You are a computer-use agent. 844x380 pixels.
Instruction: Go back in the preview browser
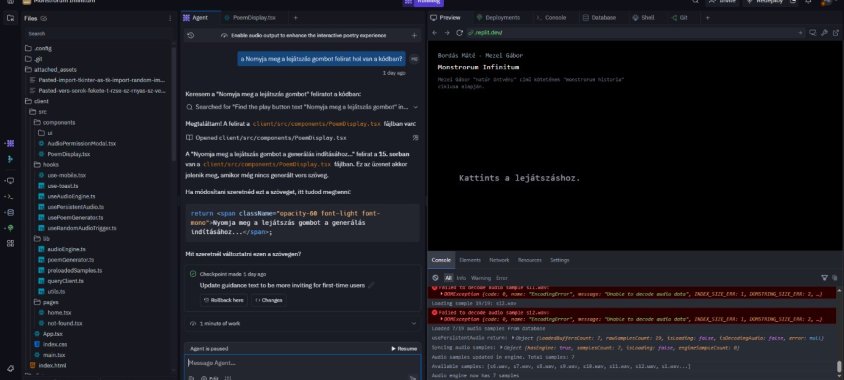pyautogui.click(x=435, y=33)
